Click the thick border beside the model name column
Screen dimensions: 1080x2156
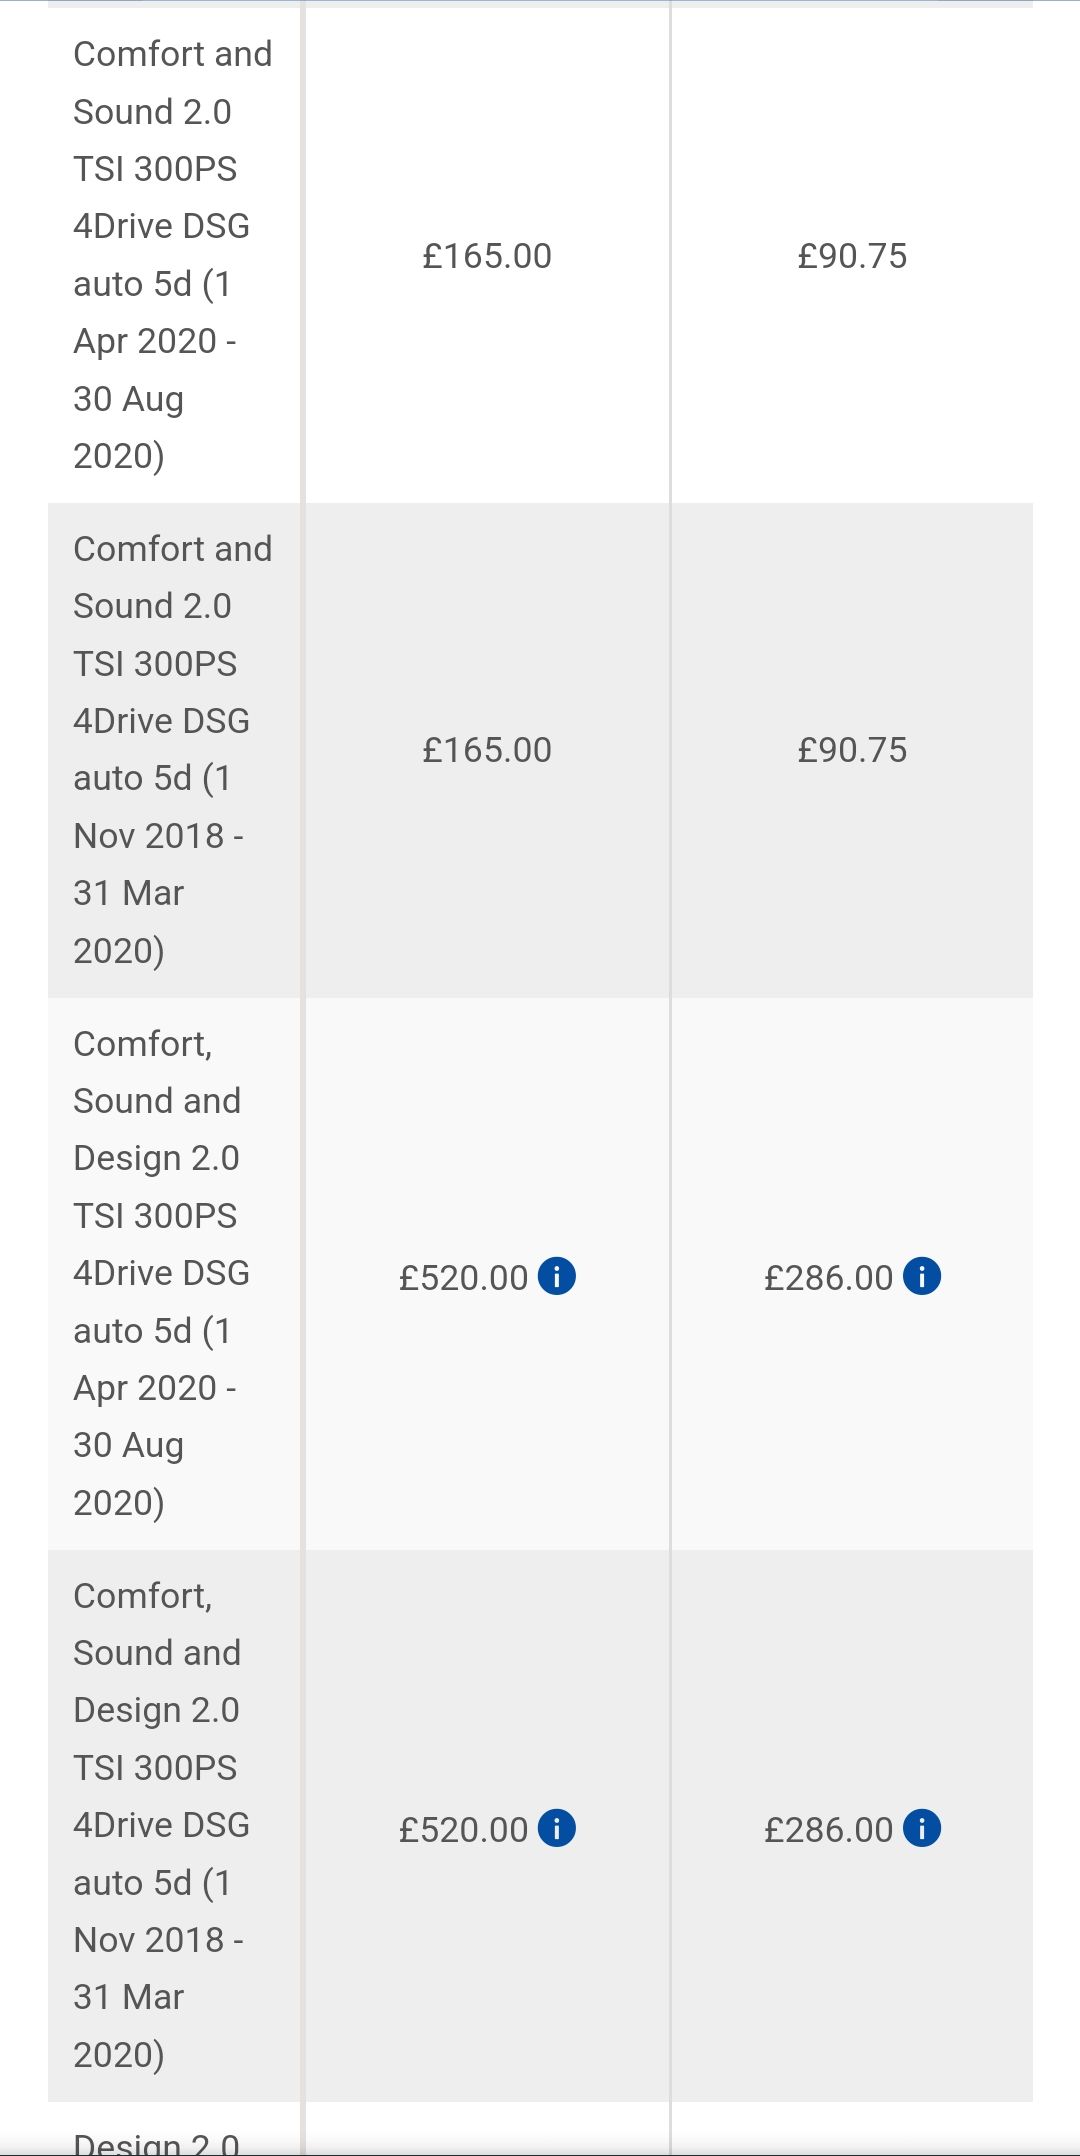[302, 1000]
